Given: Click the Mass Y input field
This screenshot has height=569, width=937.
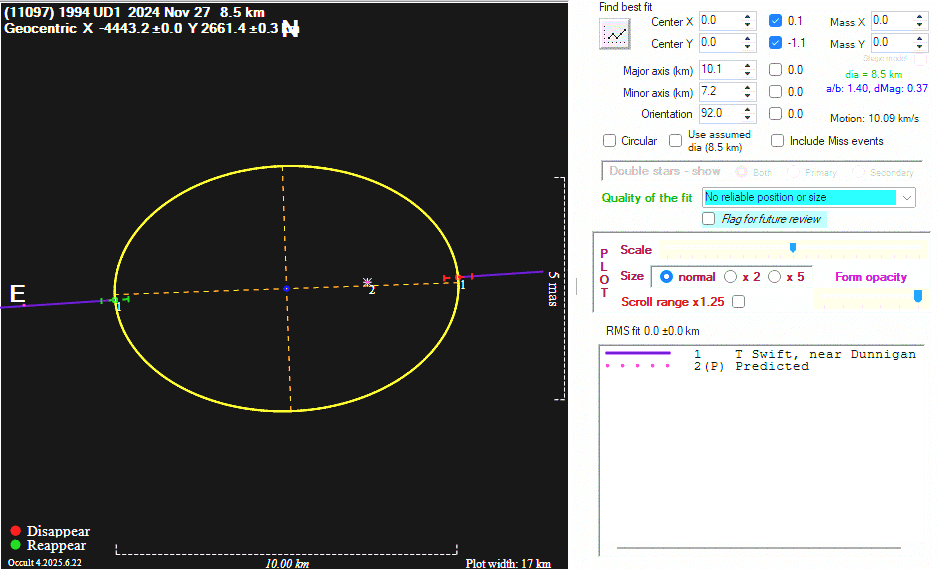Looking at the screenshot, I should (x=892, y=43).
